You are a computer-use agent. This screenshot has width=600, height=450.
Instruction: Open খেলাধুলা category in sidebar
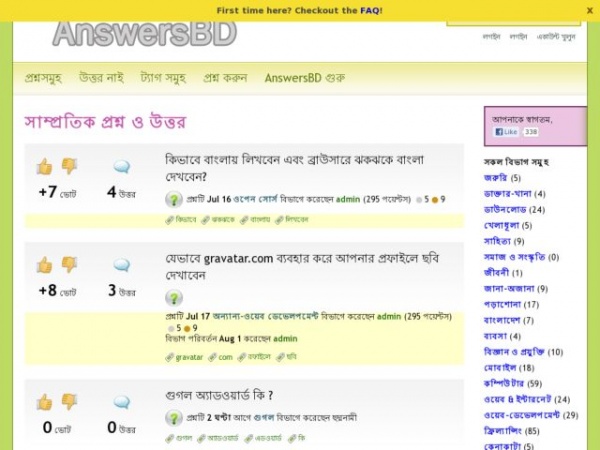click(501, 225)
